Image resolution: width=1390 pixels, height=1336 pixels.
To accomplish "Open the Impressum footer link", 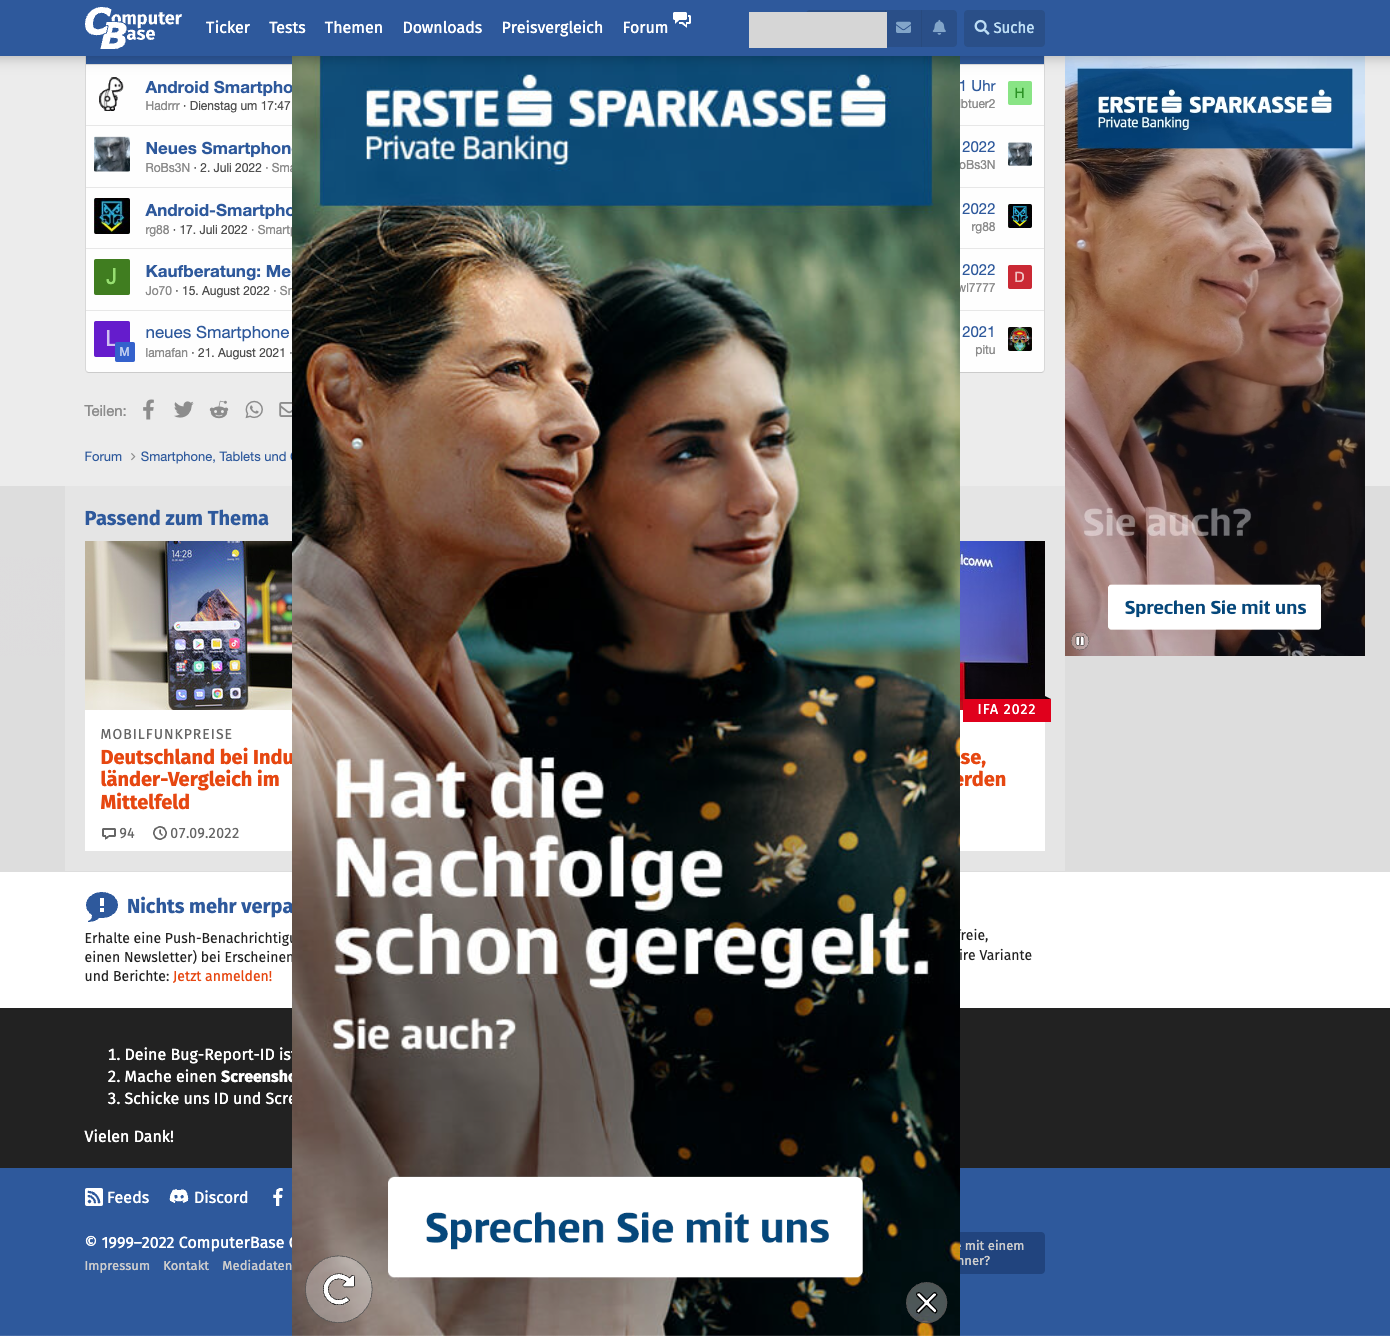I will click(x=117, y=1266).
